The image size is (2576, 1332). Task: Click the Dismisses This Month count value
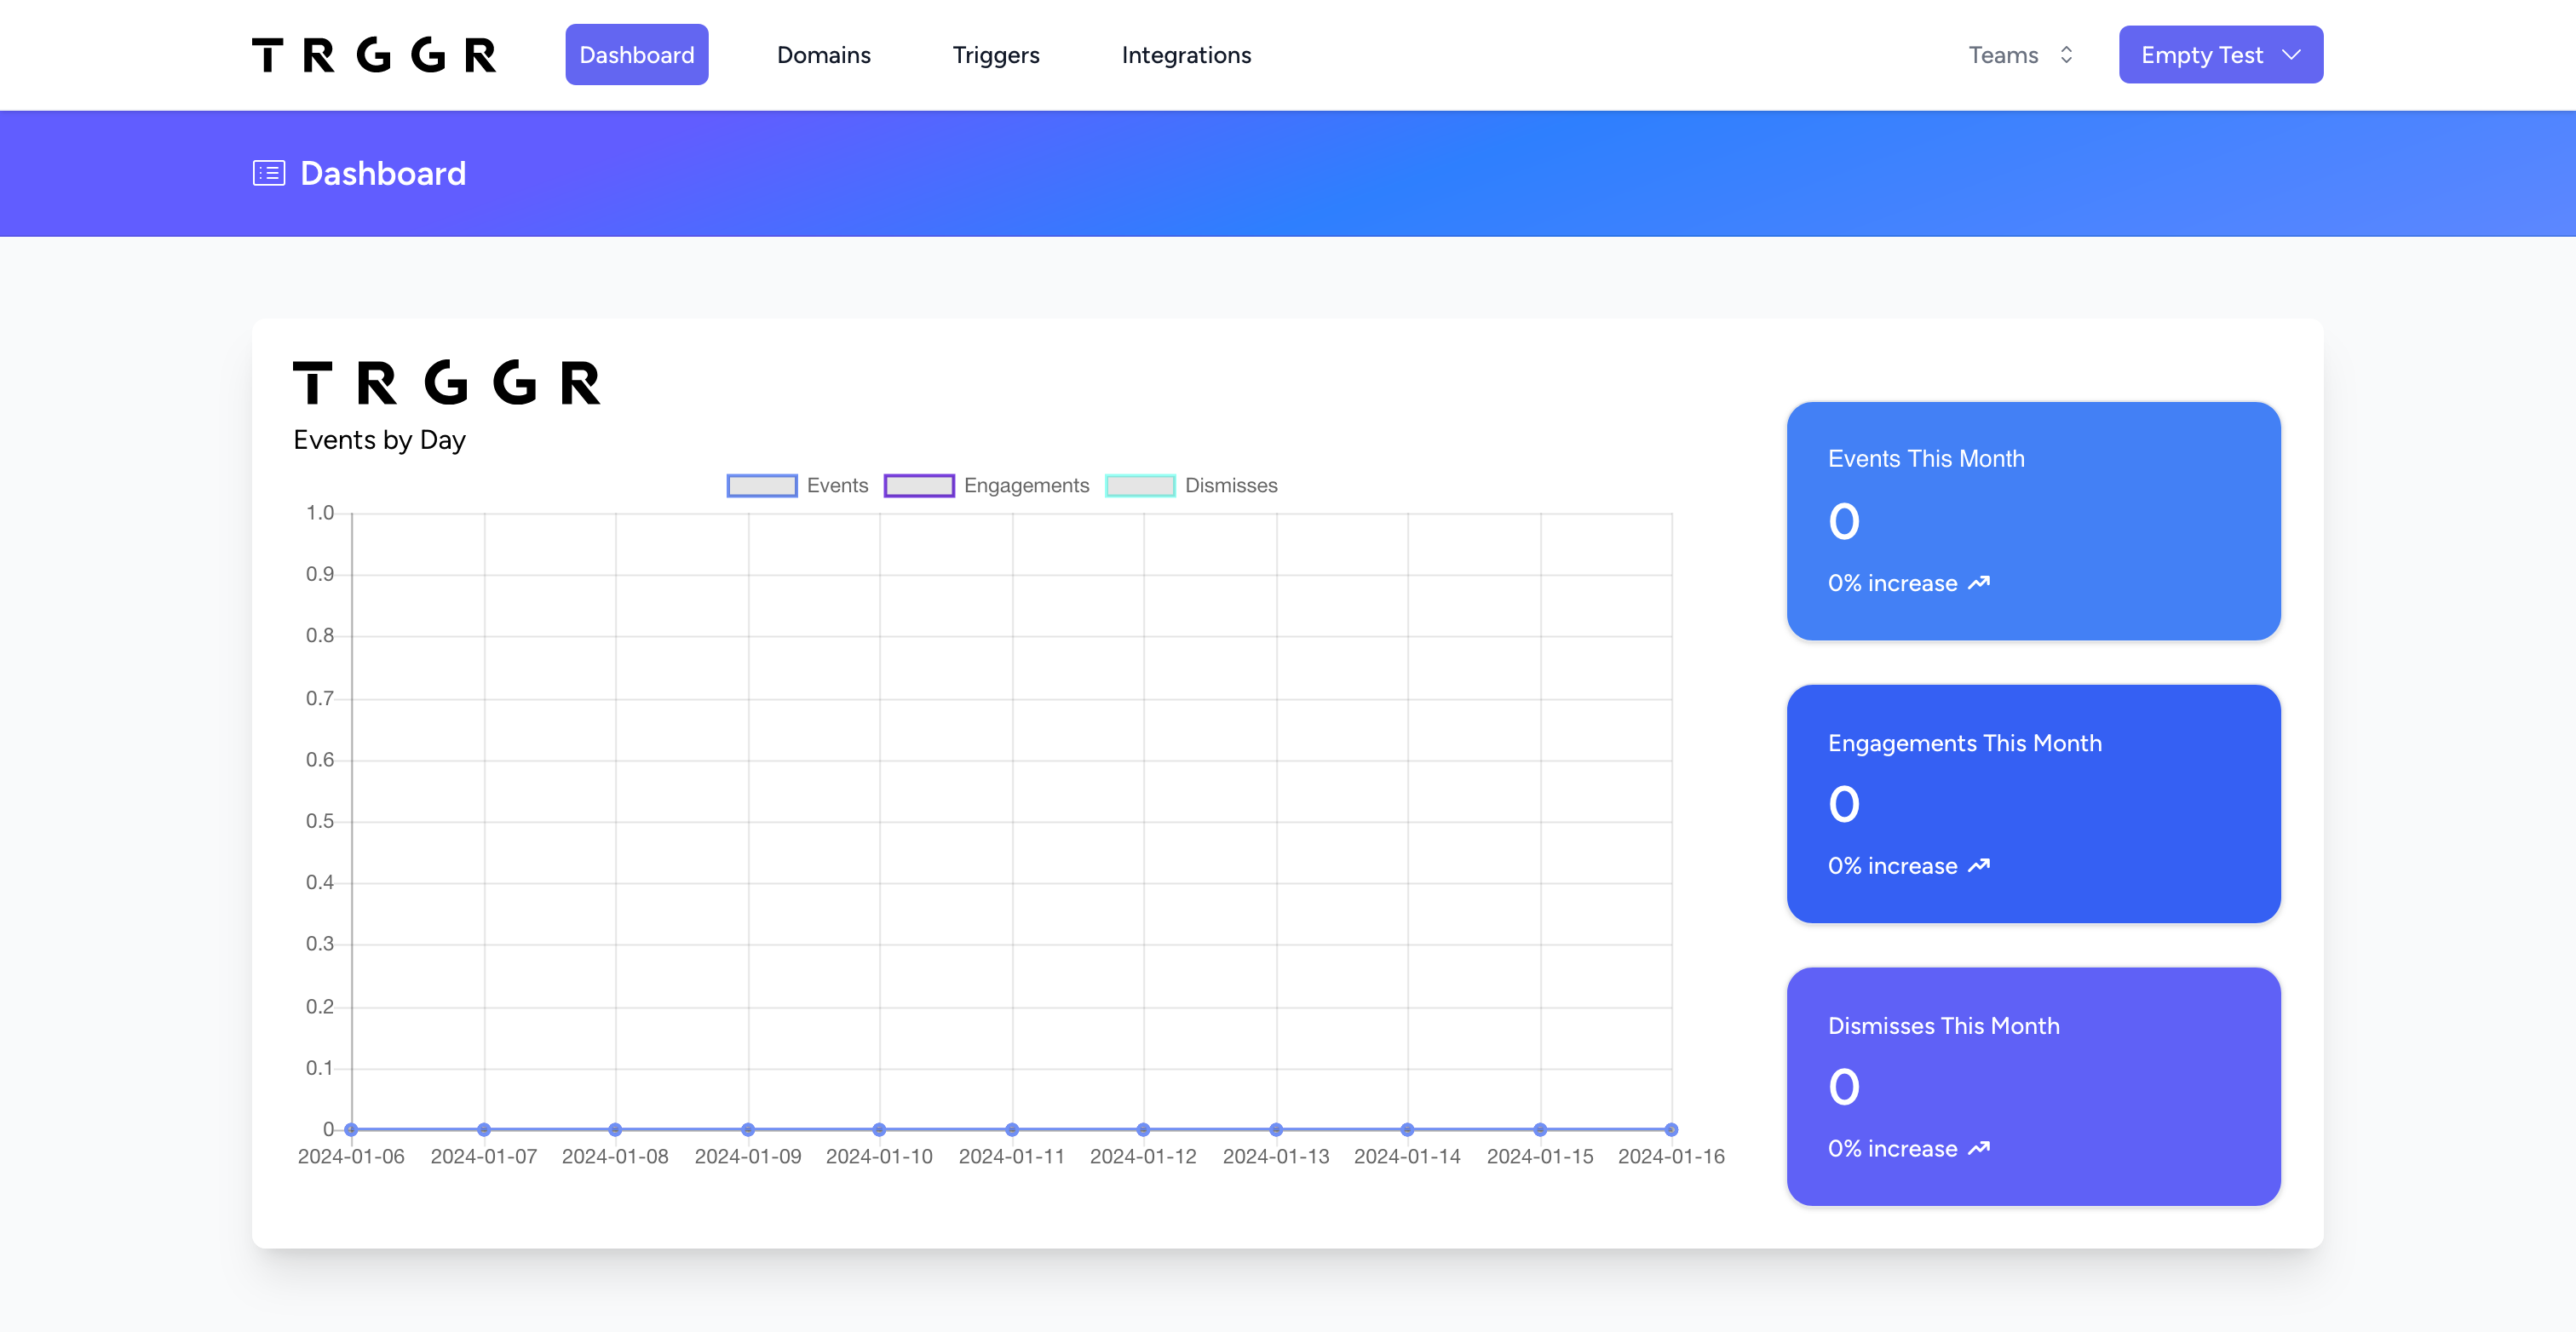tap(1844, 1088)
